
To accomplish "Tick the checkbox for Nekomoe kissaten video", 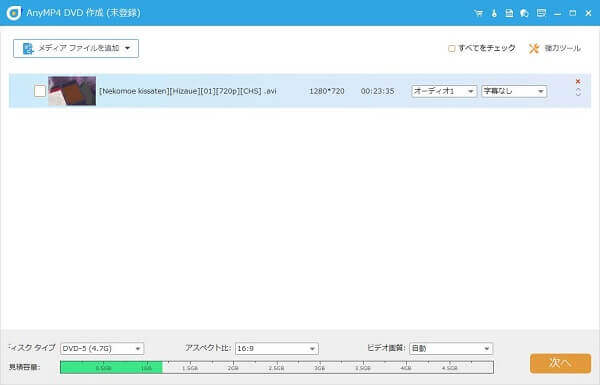I will (x=40, y=91).
